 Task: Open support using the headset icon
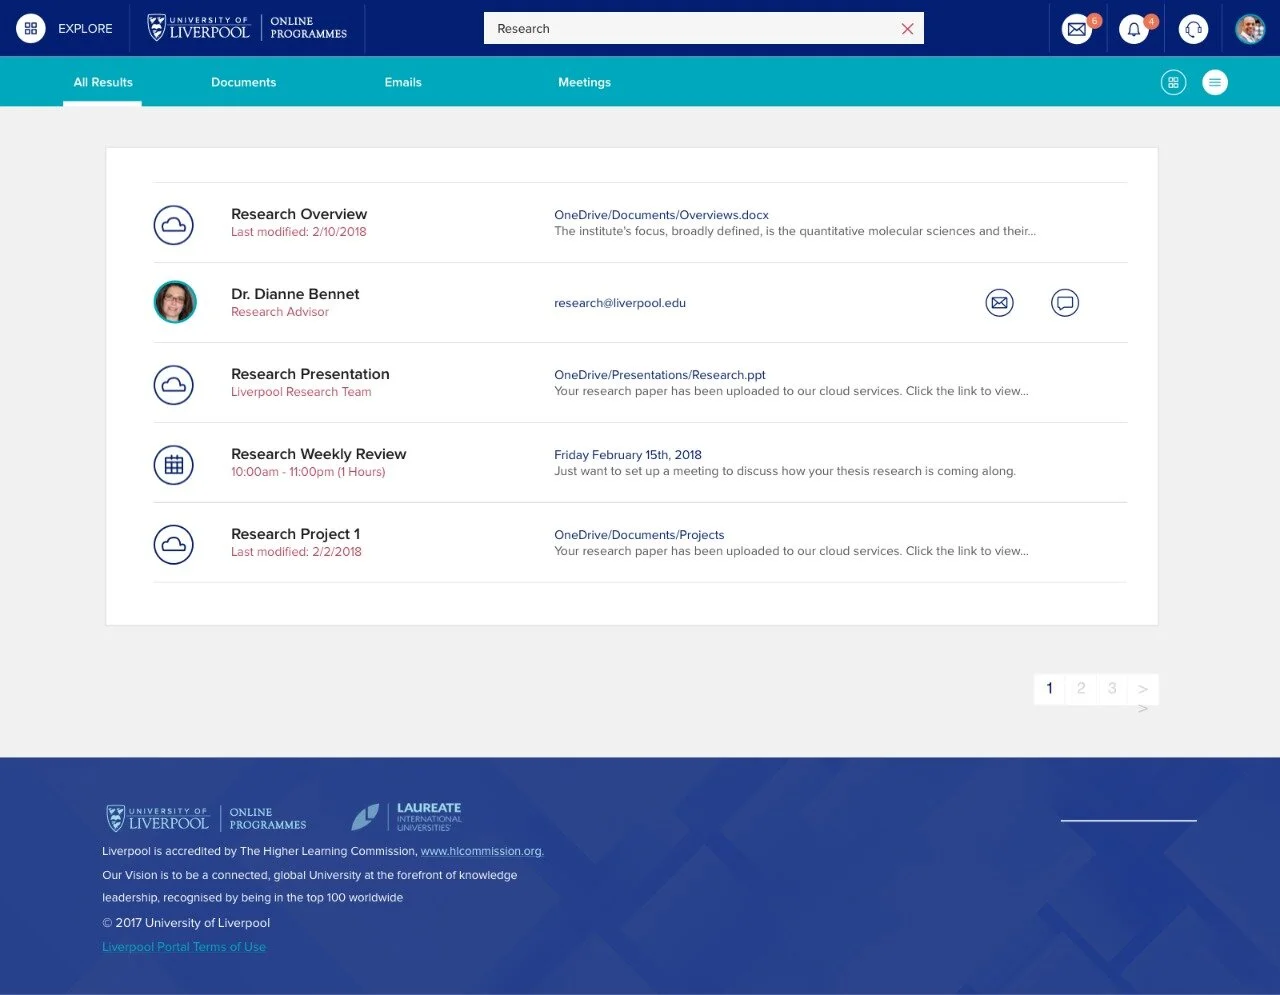[1193, 29]
